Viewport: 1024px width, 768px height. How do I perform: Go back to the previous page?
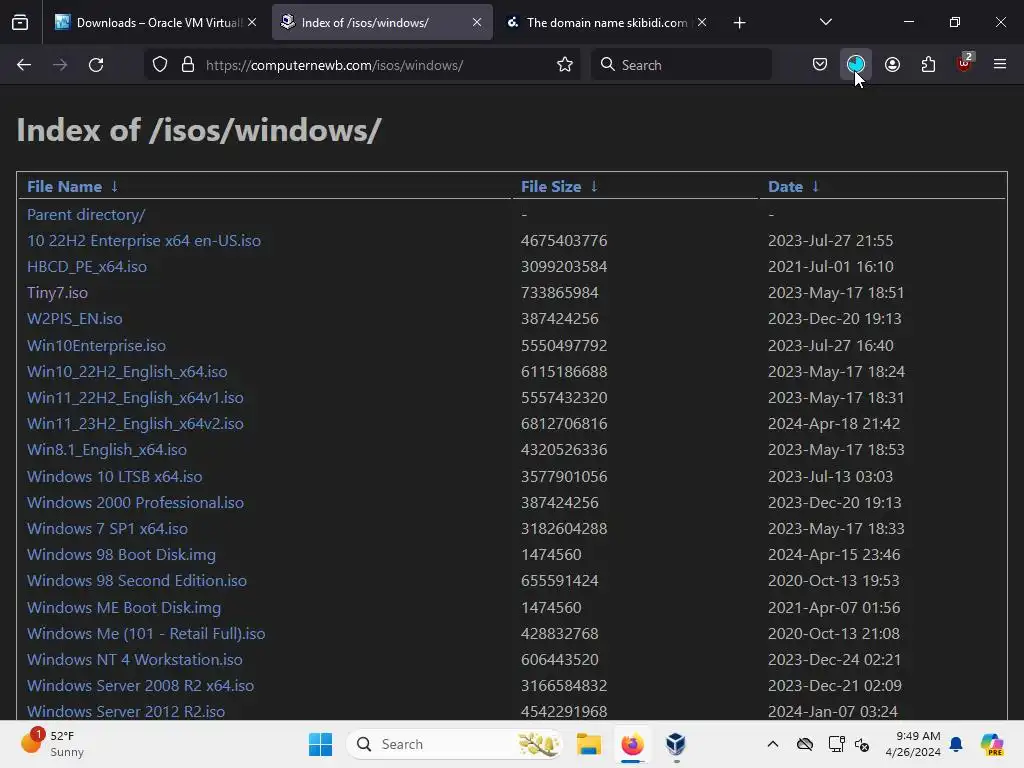click(x=24, y=65)
